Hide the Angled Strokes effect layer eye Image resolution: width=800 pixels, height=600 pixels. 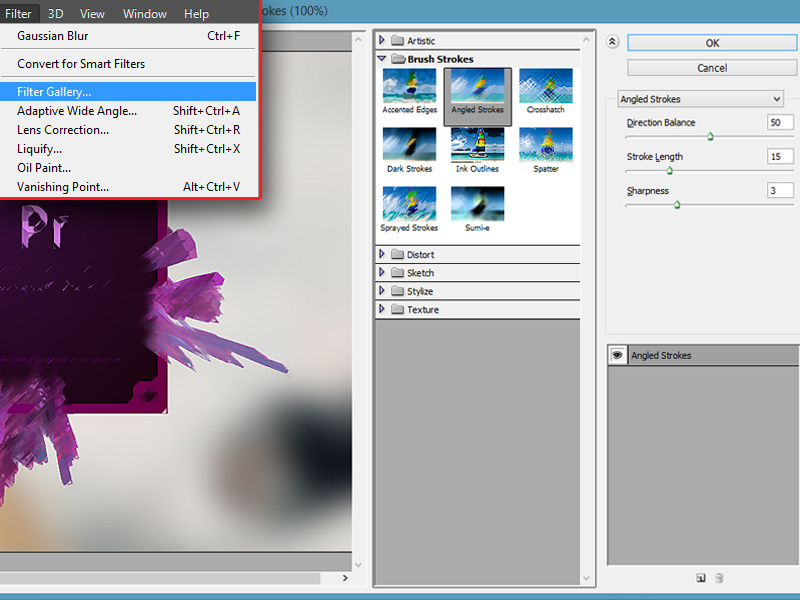pos(617,355)
